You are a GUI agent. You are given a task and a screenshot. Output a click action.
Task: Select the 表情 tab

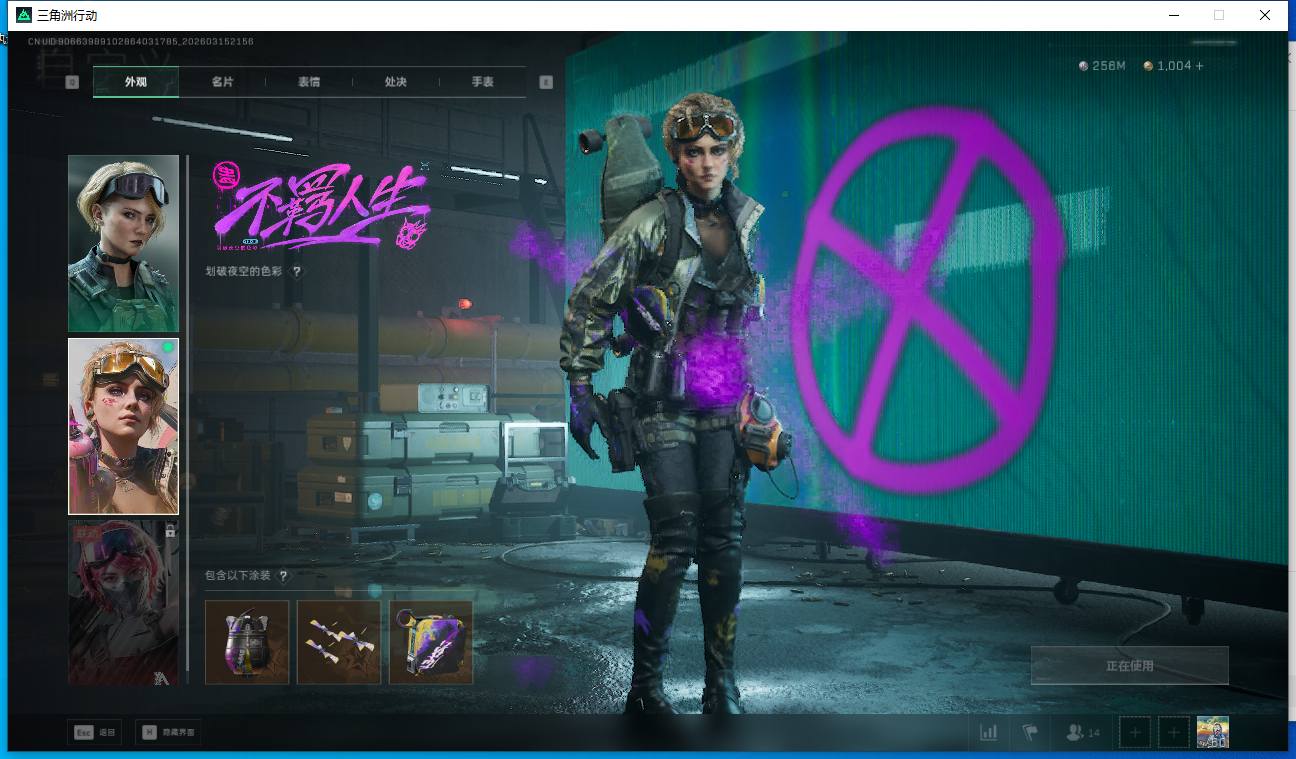pyautogui.click(x=309, y=82)
